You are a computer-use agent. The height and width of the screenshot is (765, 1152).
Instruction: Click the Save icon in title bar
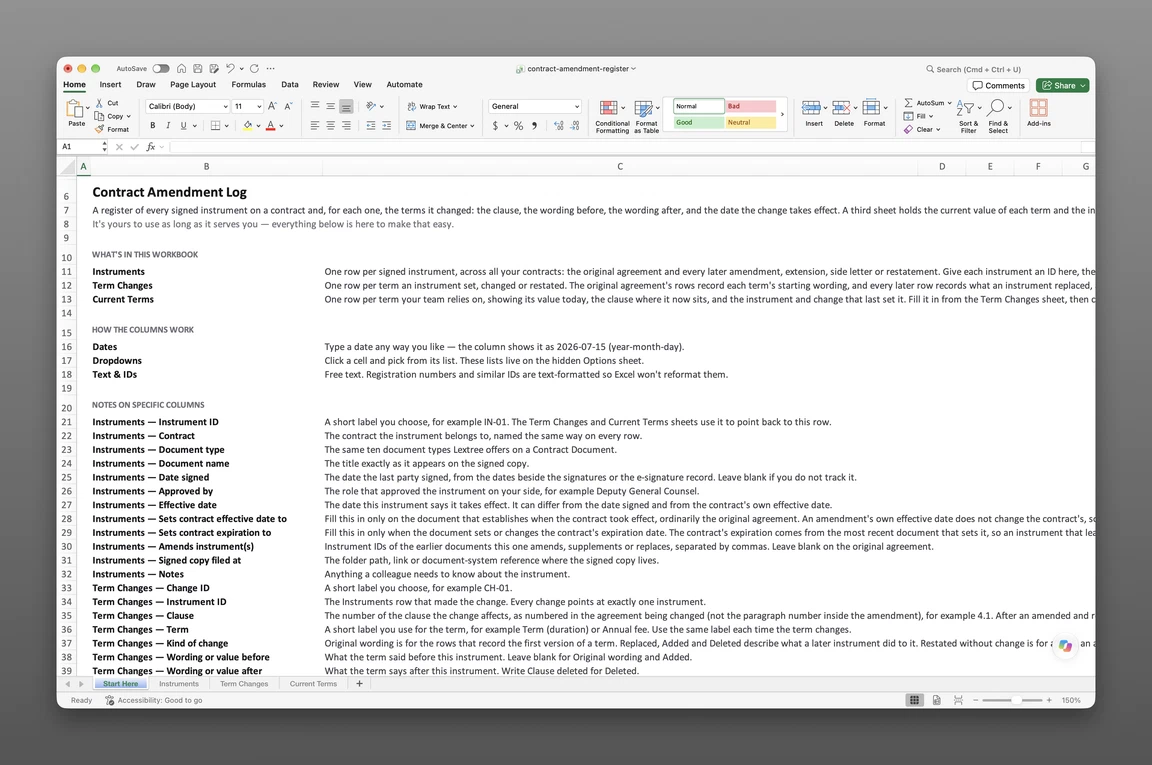click(x=198, y=68)
